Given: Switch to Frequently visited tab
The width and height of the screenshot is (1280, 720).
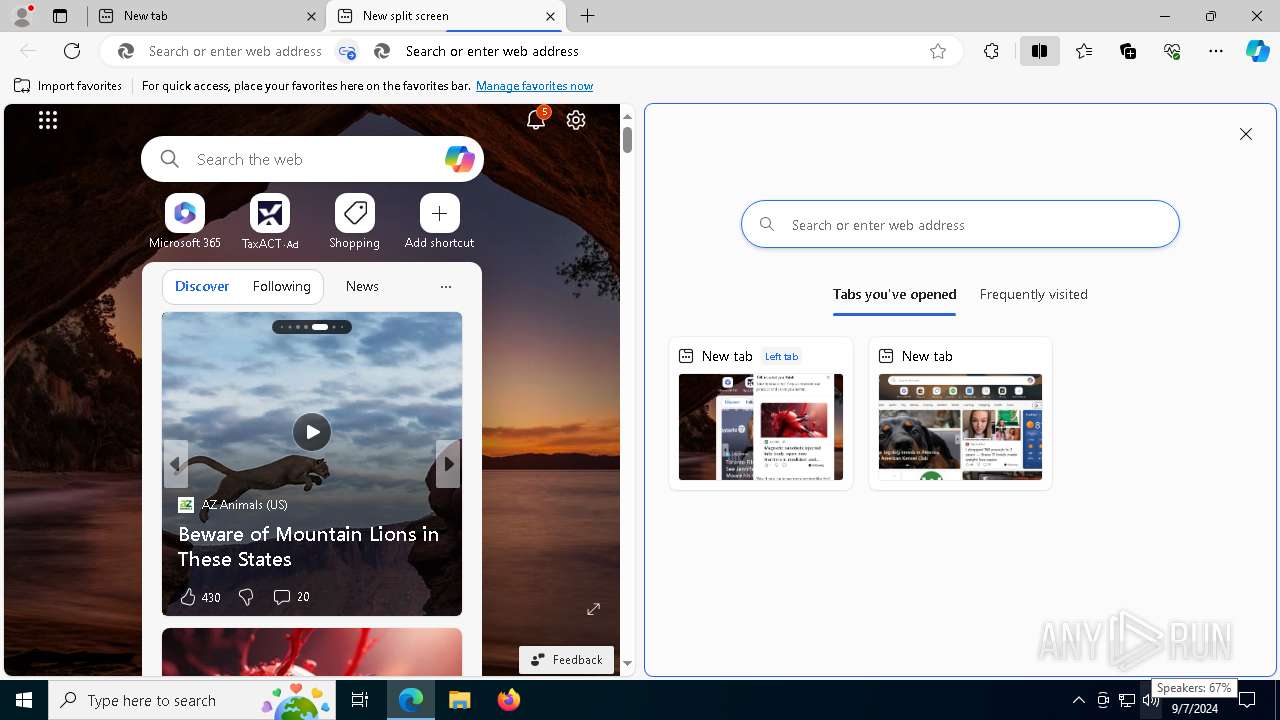Looking at the screenshot, I should 1034,295.
